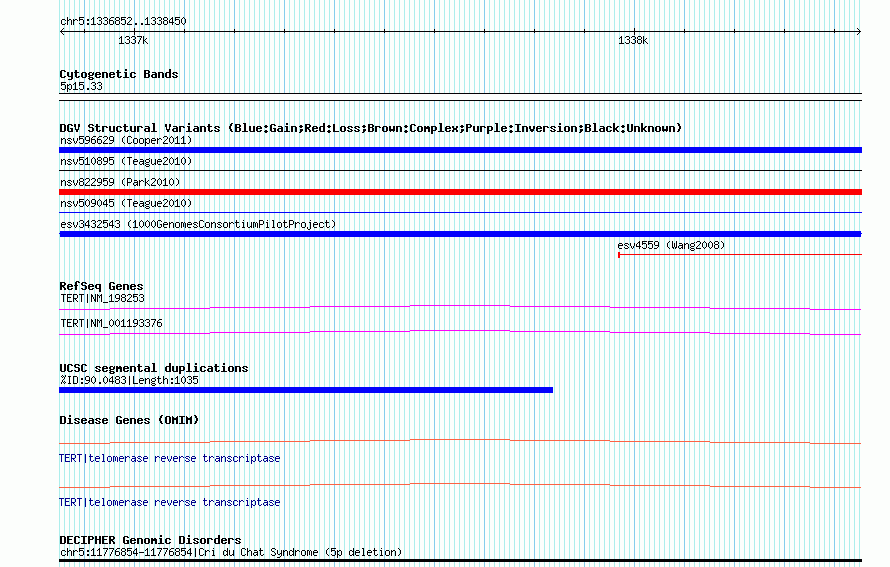Select the nsv596629 (Cooper2011) variant label
The width and height of the screenshot is (890, 567).
pyautogui.click(x=126, y=140)
